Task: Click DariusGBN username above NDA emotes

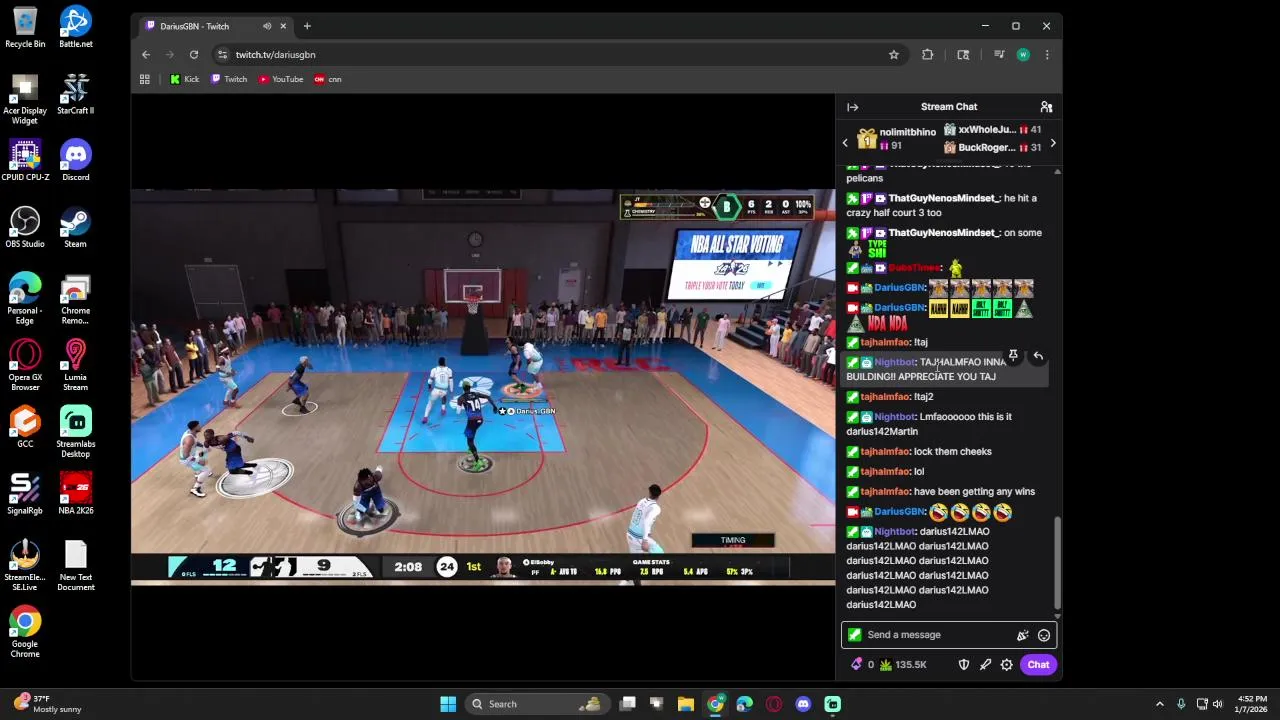Action: coord(899,308)
